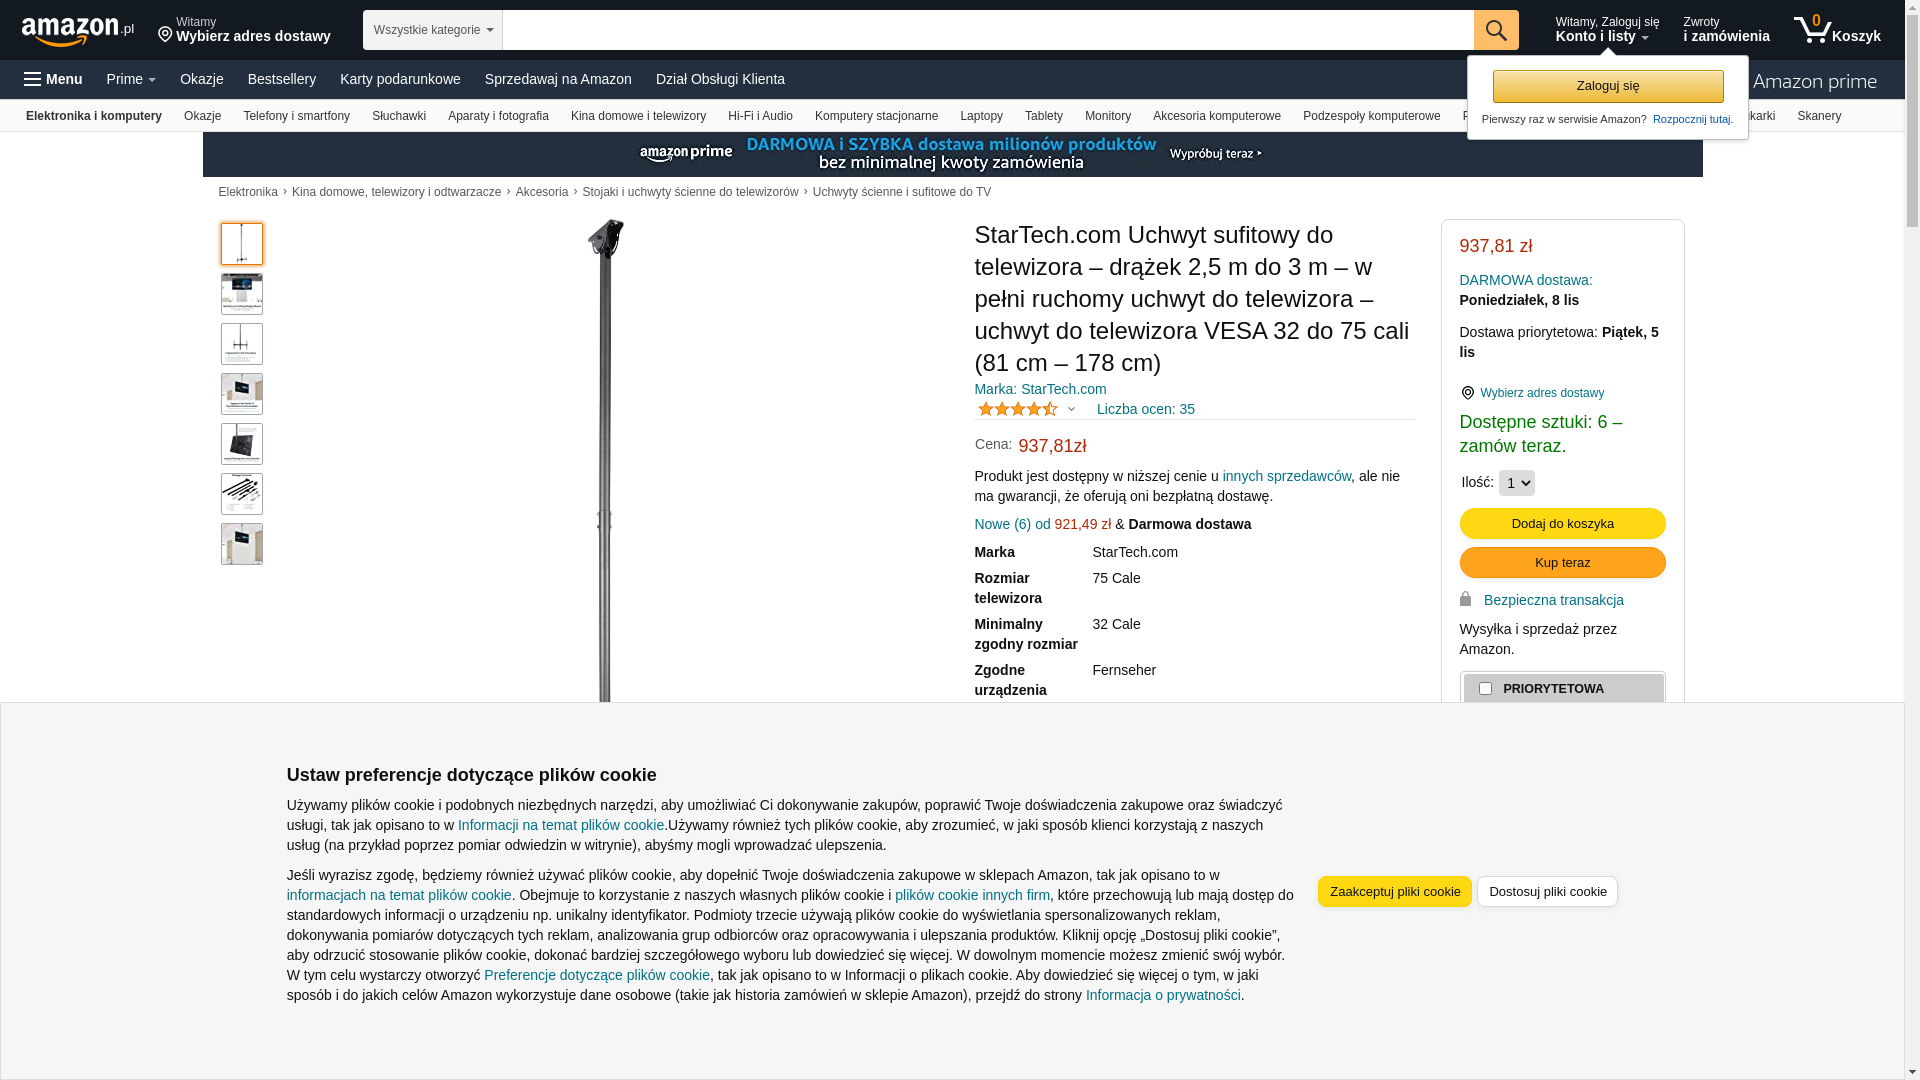Focus the search input field
The height and width of the screenshot is (1080, 1920).
coord(987,30)
